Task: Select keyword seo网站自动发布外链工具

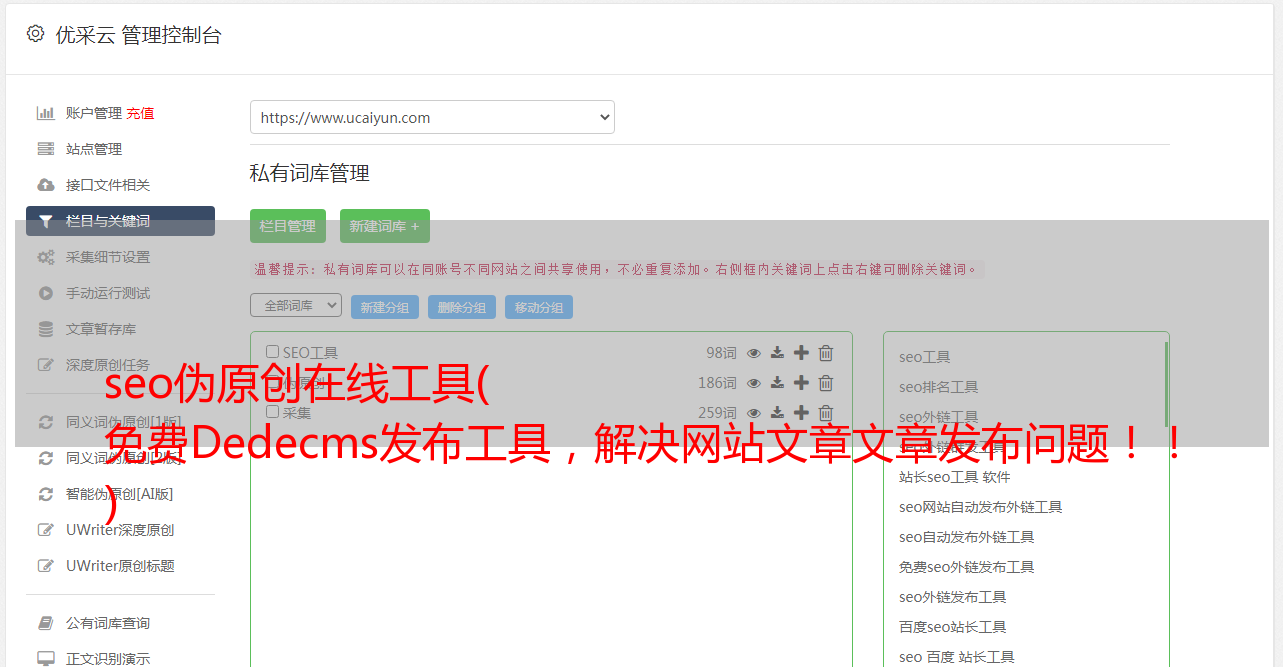Action: click(x=980, y=507)
